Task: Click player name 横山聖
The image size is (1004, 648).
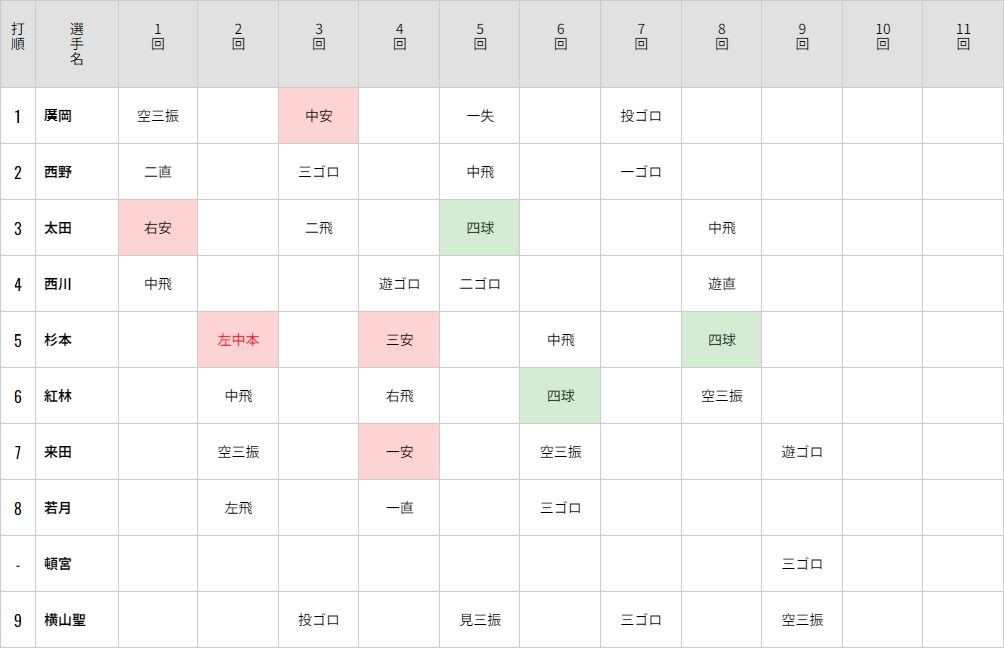Action: 65,620
